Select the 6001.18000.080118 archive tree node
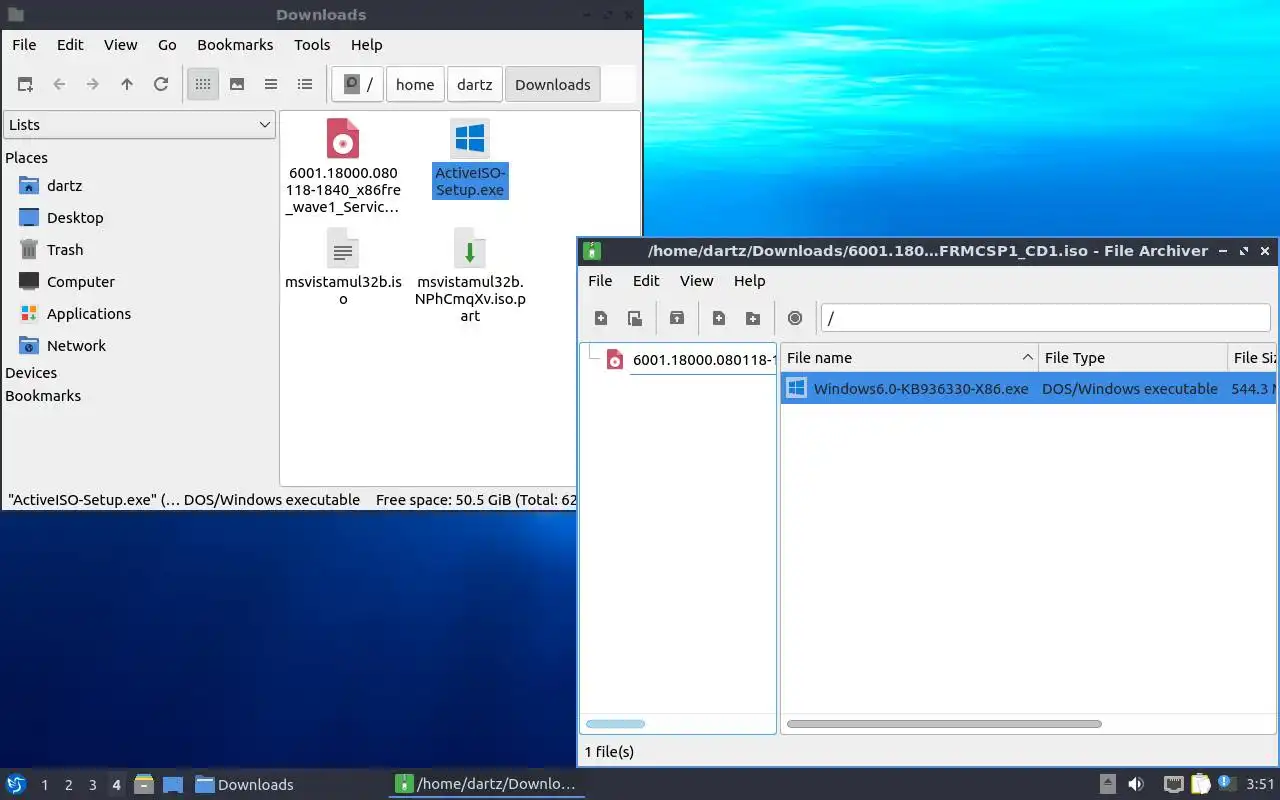The width and height of the screenshot is (1280, 800). [x=691, y=360]
